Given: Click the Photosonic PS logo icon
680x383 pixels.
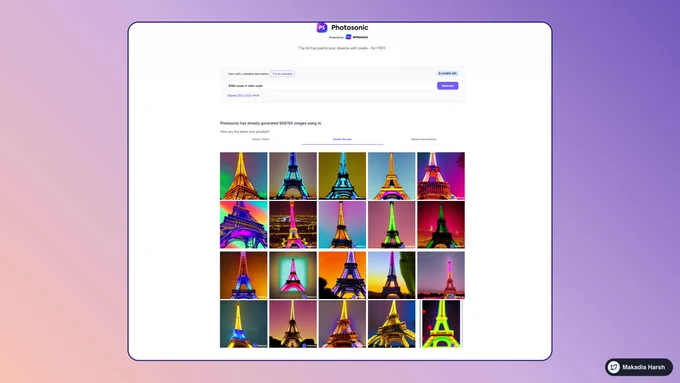Looking at the screenshot, I should (321, 28).
